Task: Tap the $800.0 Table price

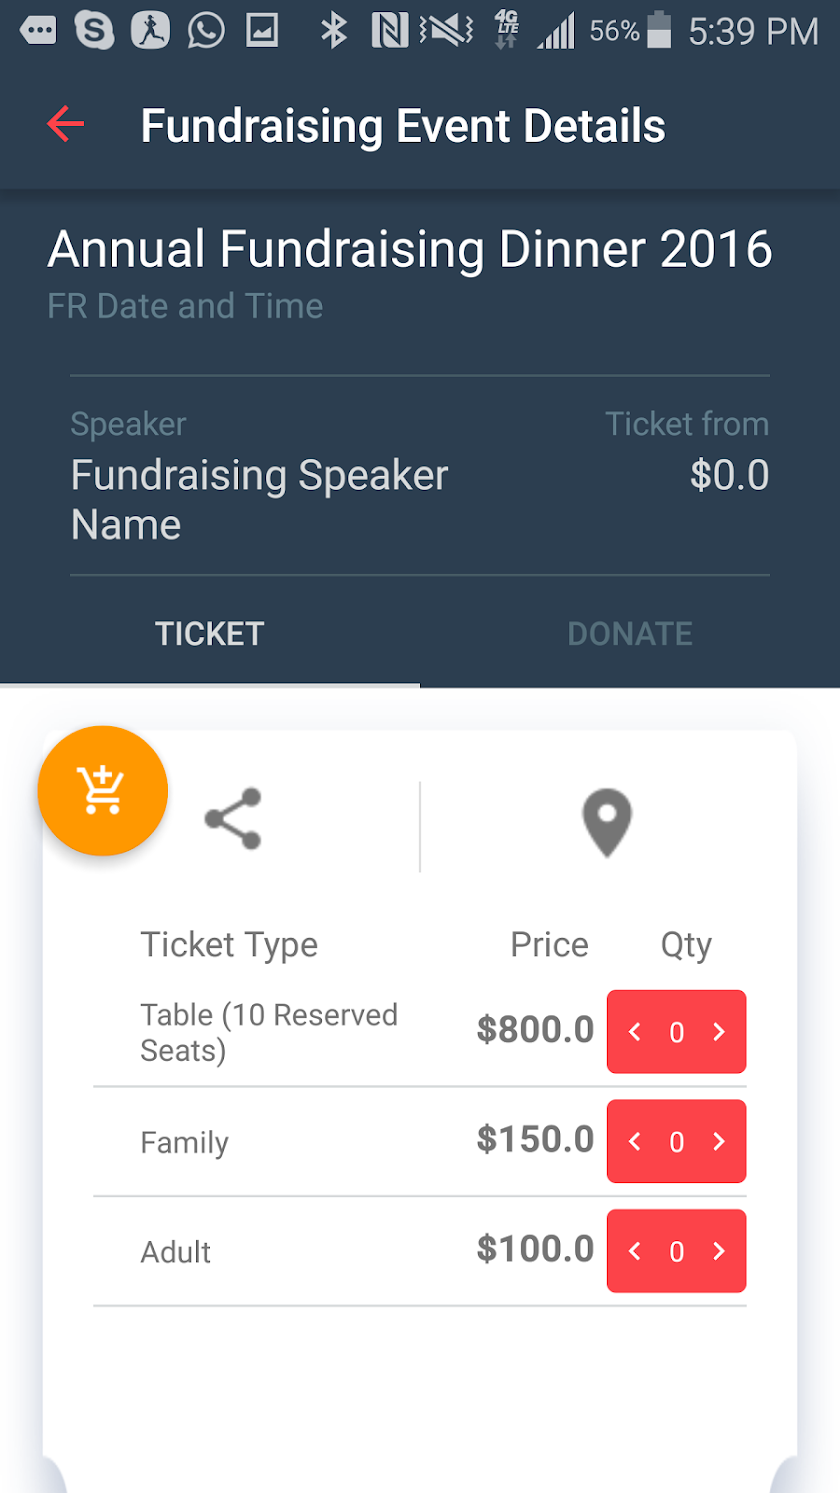Action: (x=535, y=1029)
